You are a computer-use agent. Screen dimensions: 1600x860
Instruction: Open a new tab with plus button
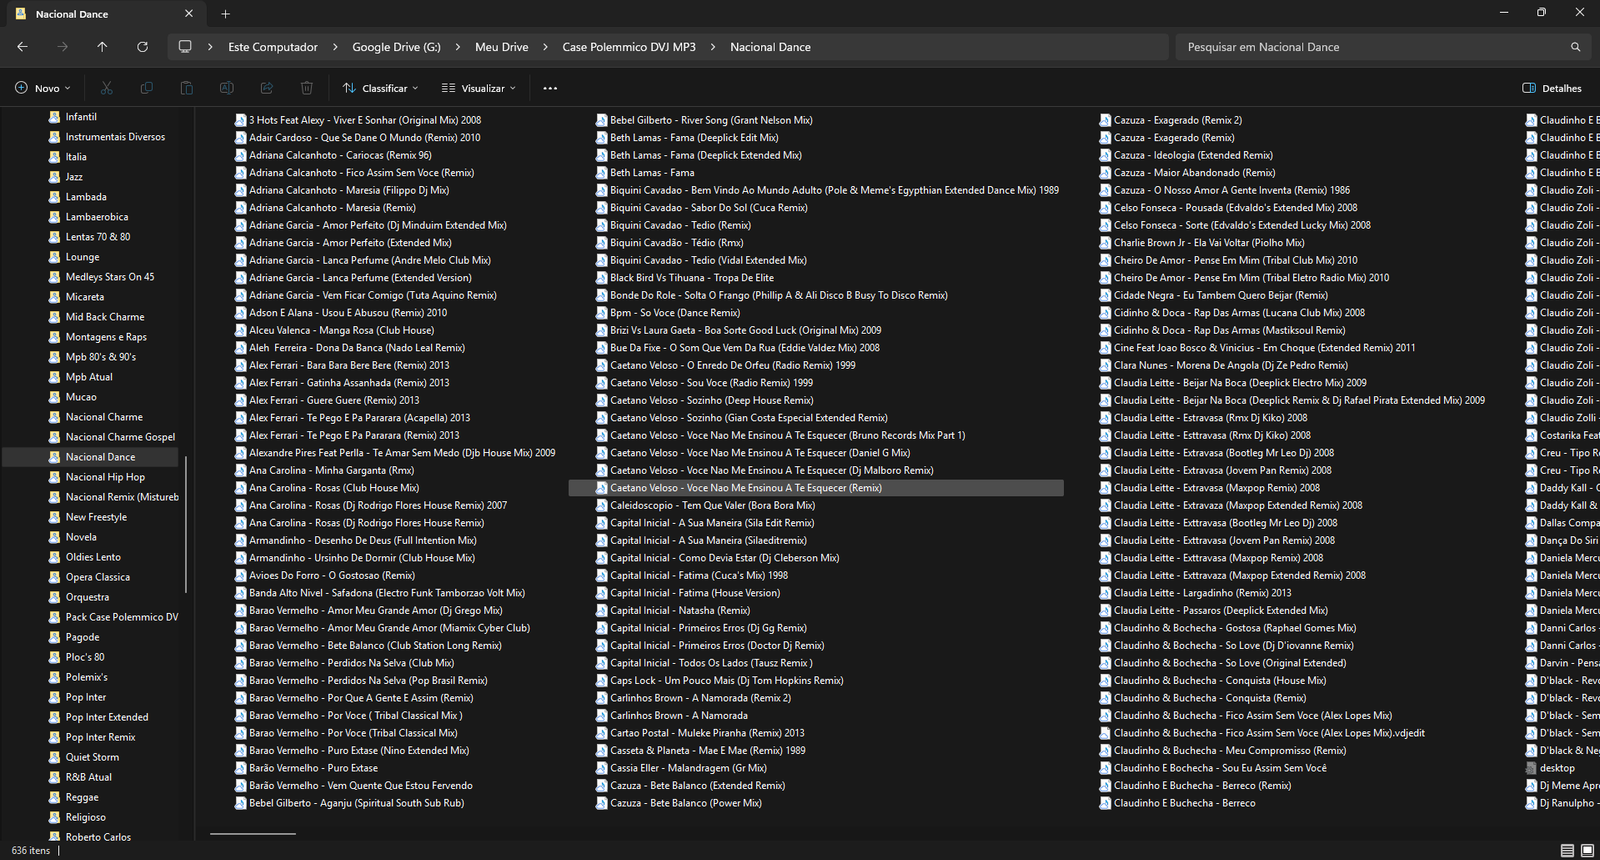point(225,14)
